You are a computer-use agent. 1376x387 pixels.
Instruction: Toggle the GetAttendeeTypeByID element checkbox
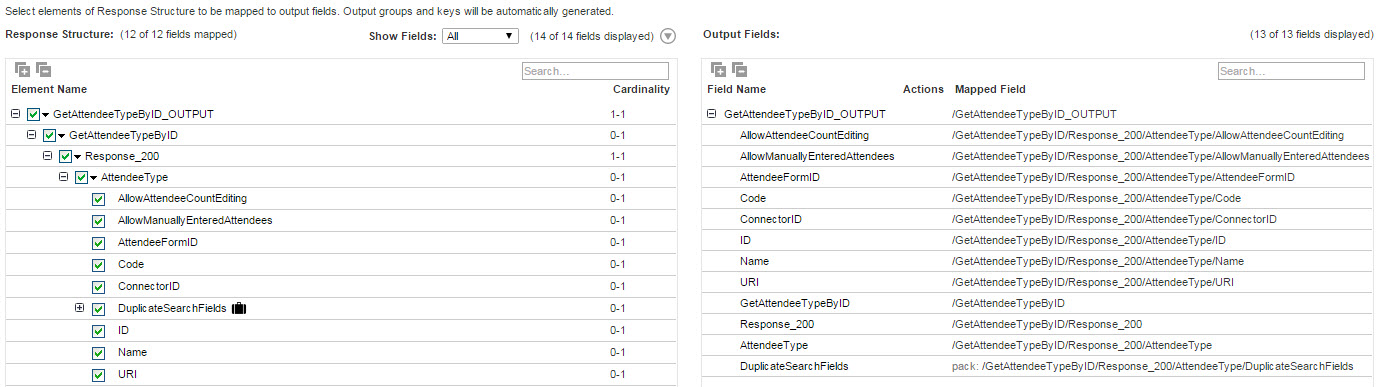click(x=50, y=136)
